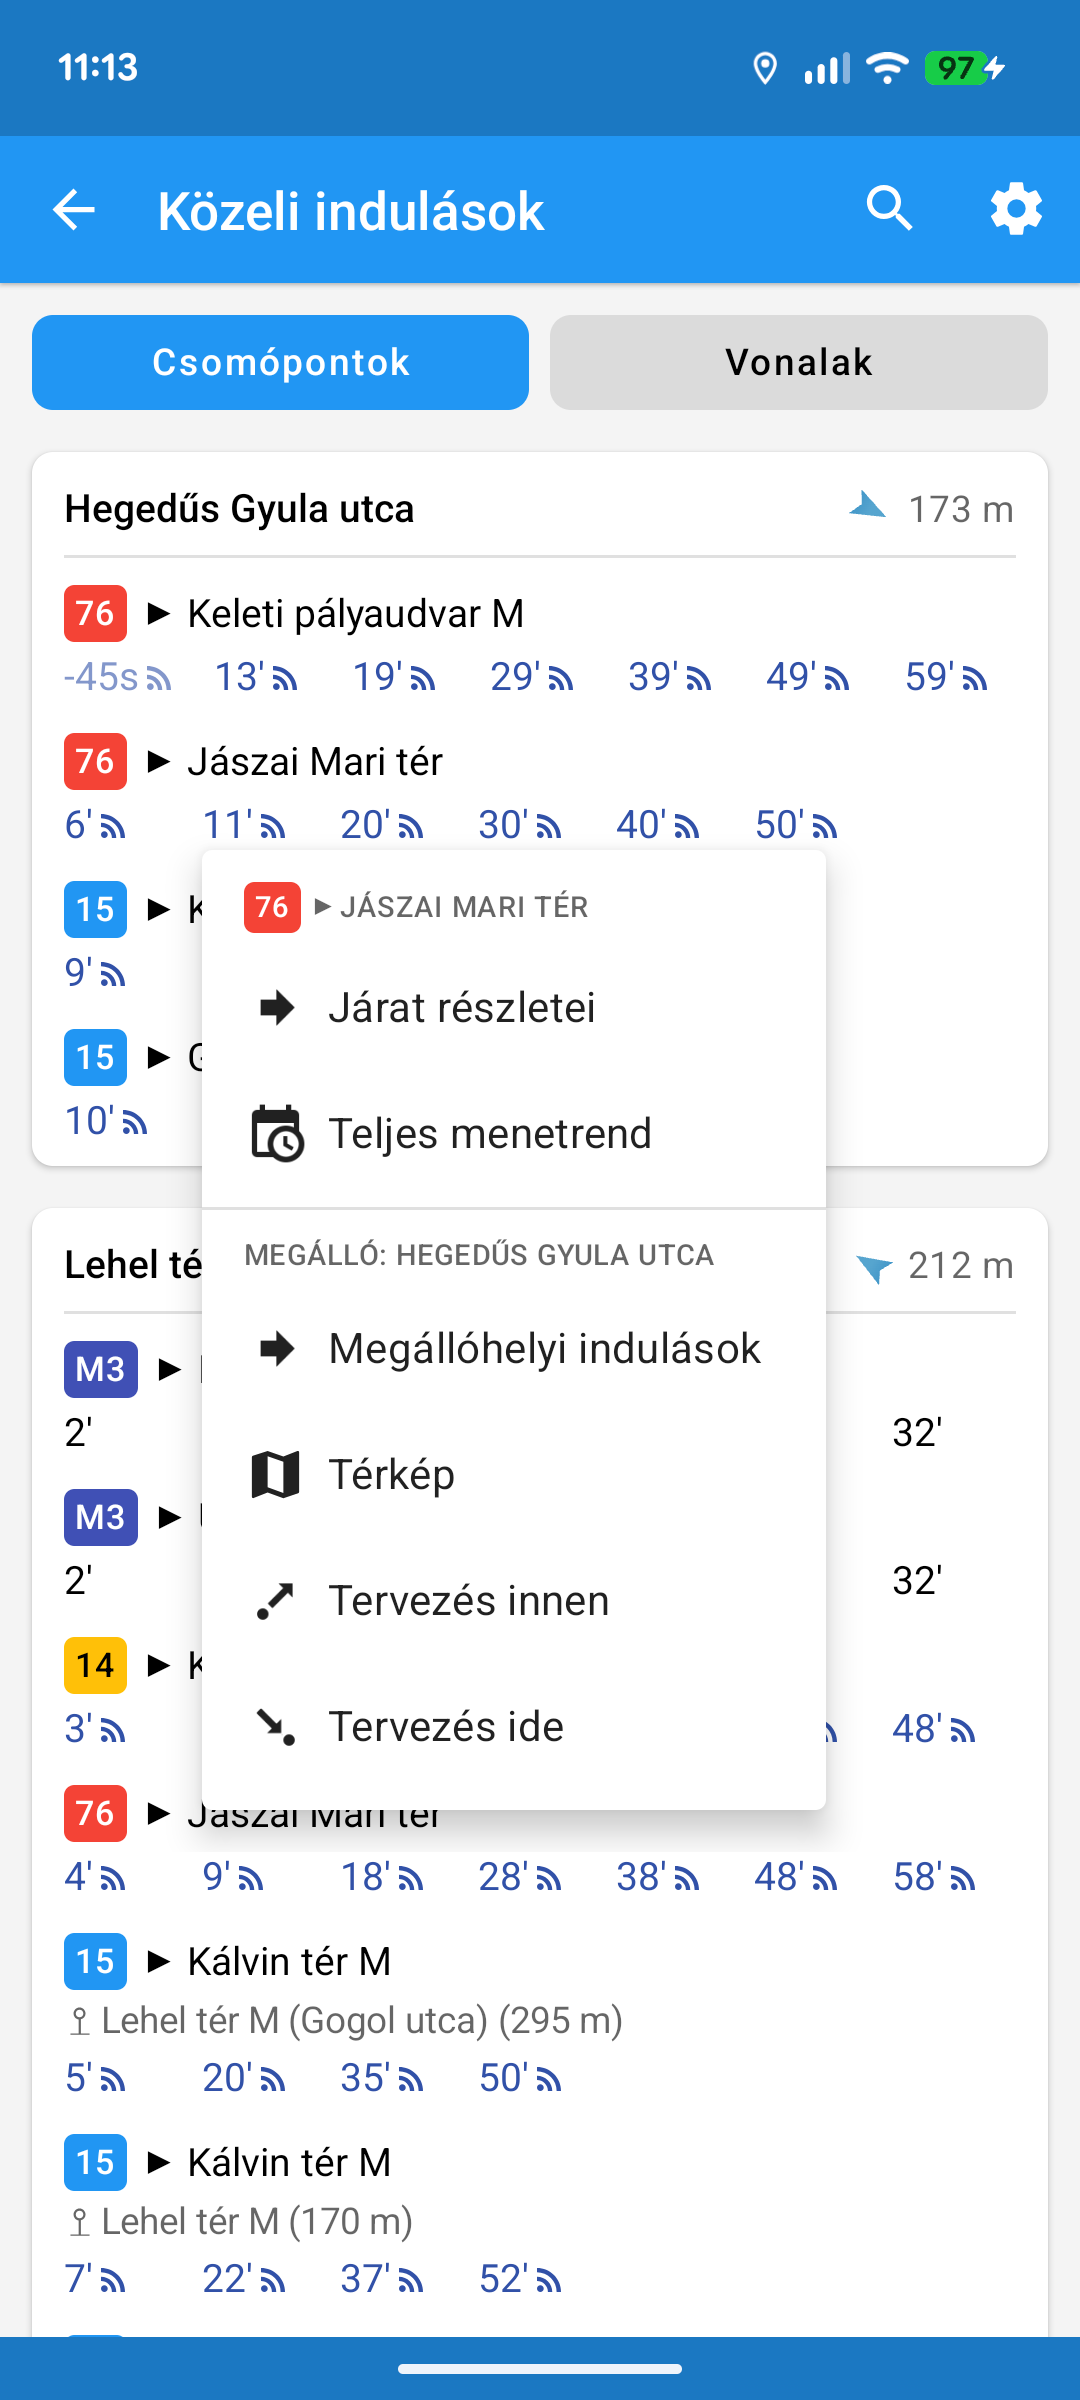Tap the upper M3 metro line badge
This screenshot has width=1080, height=2400.
100,1369
